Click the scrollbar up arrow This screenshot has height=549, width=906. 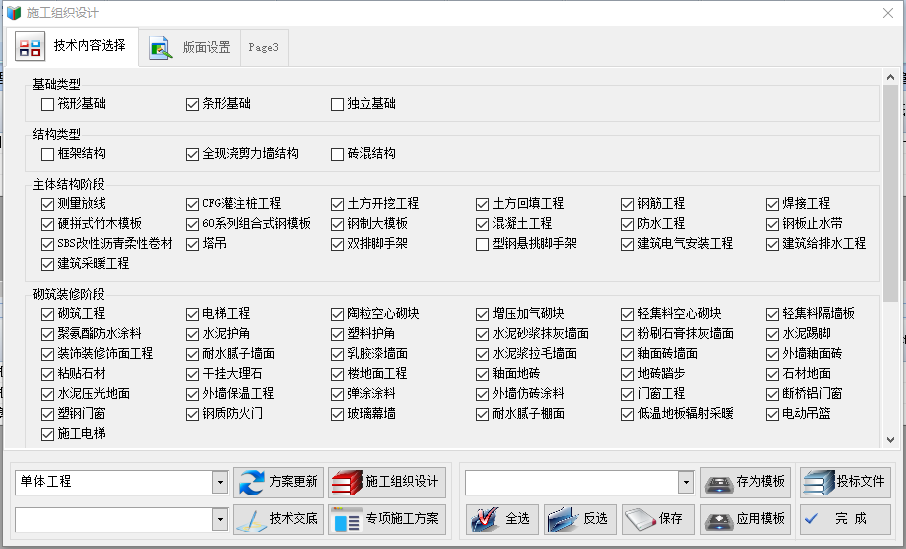point(890,77)
